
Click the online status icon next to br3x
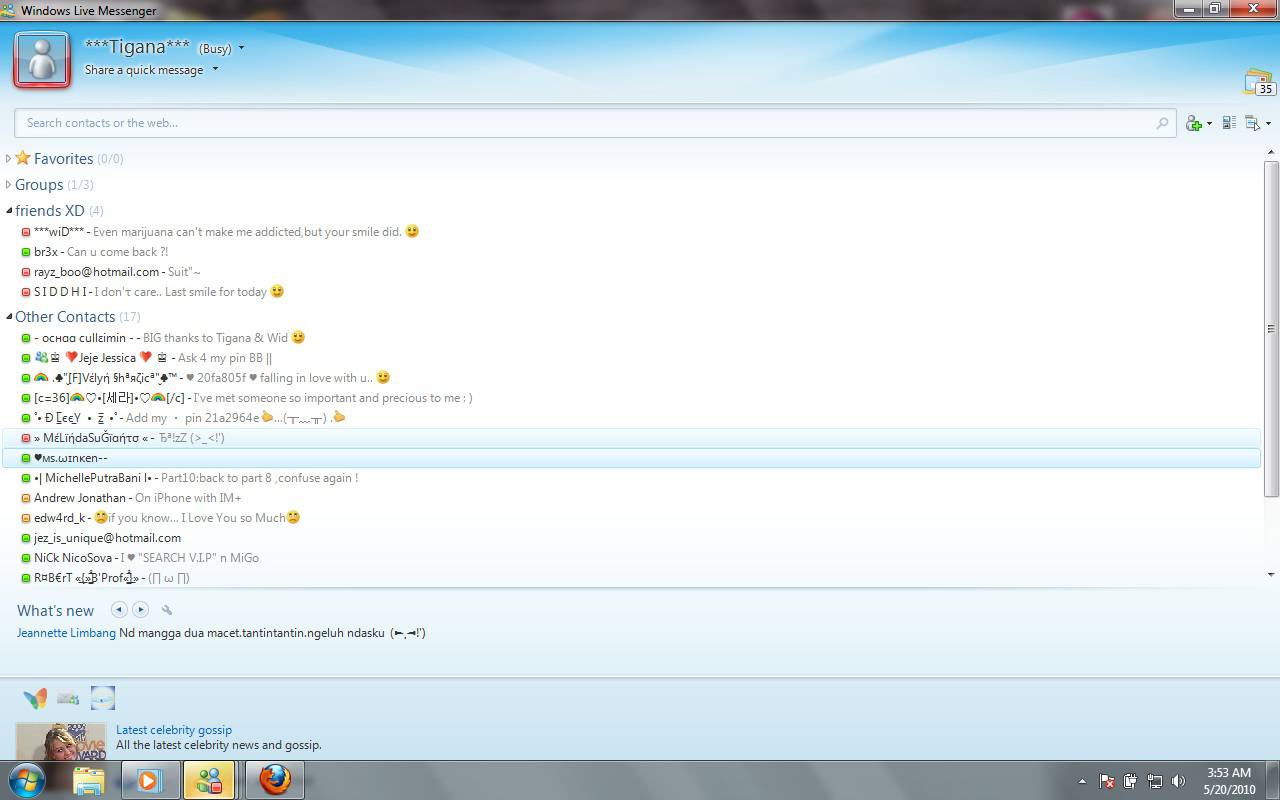pos(26,252)
